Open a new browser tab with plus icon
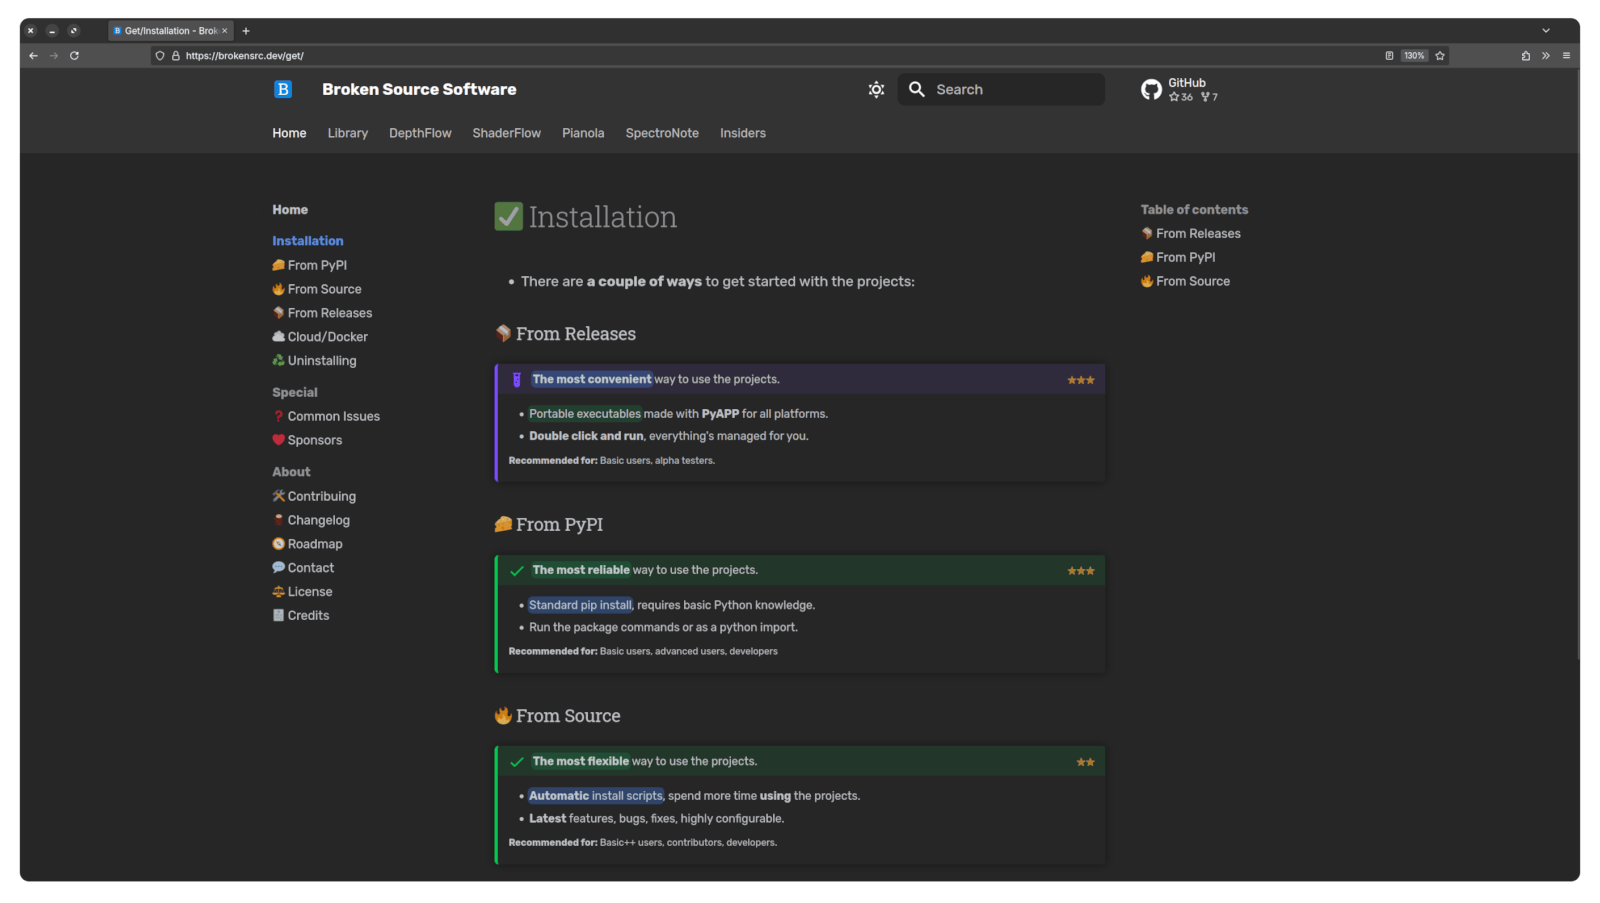 pyautogui.click(x=246, y=31)
